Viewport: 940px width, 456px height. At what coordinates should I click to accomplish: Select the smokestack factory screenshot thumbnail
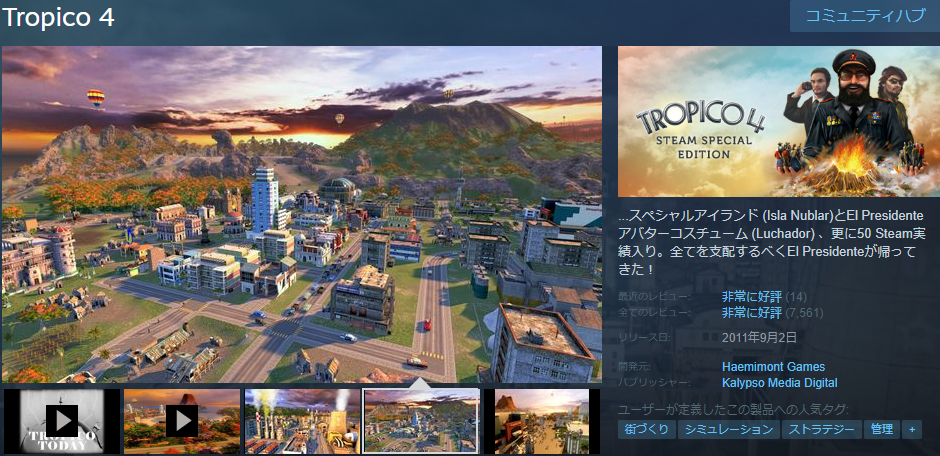coord(301,421)
